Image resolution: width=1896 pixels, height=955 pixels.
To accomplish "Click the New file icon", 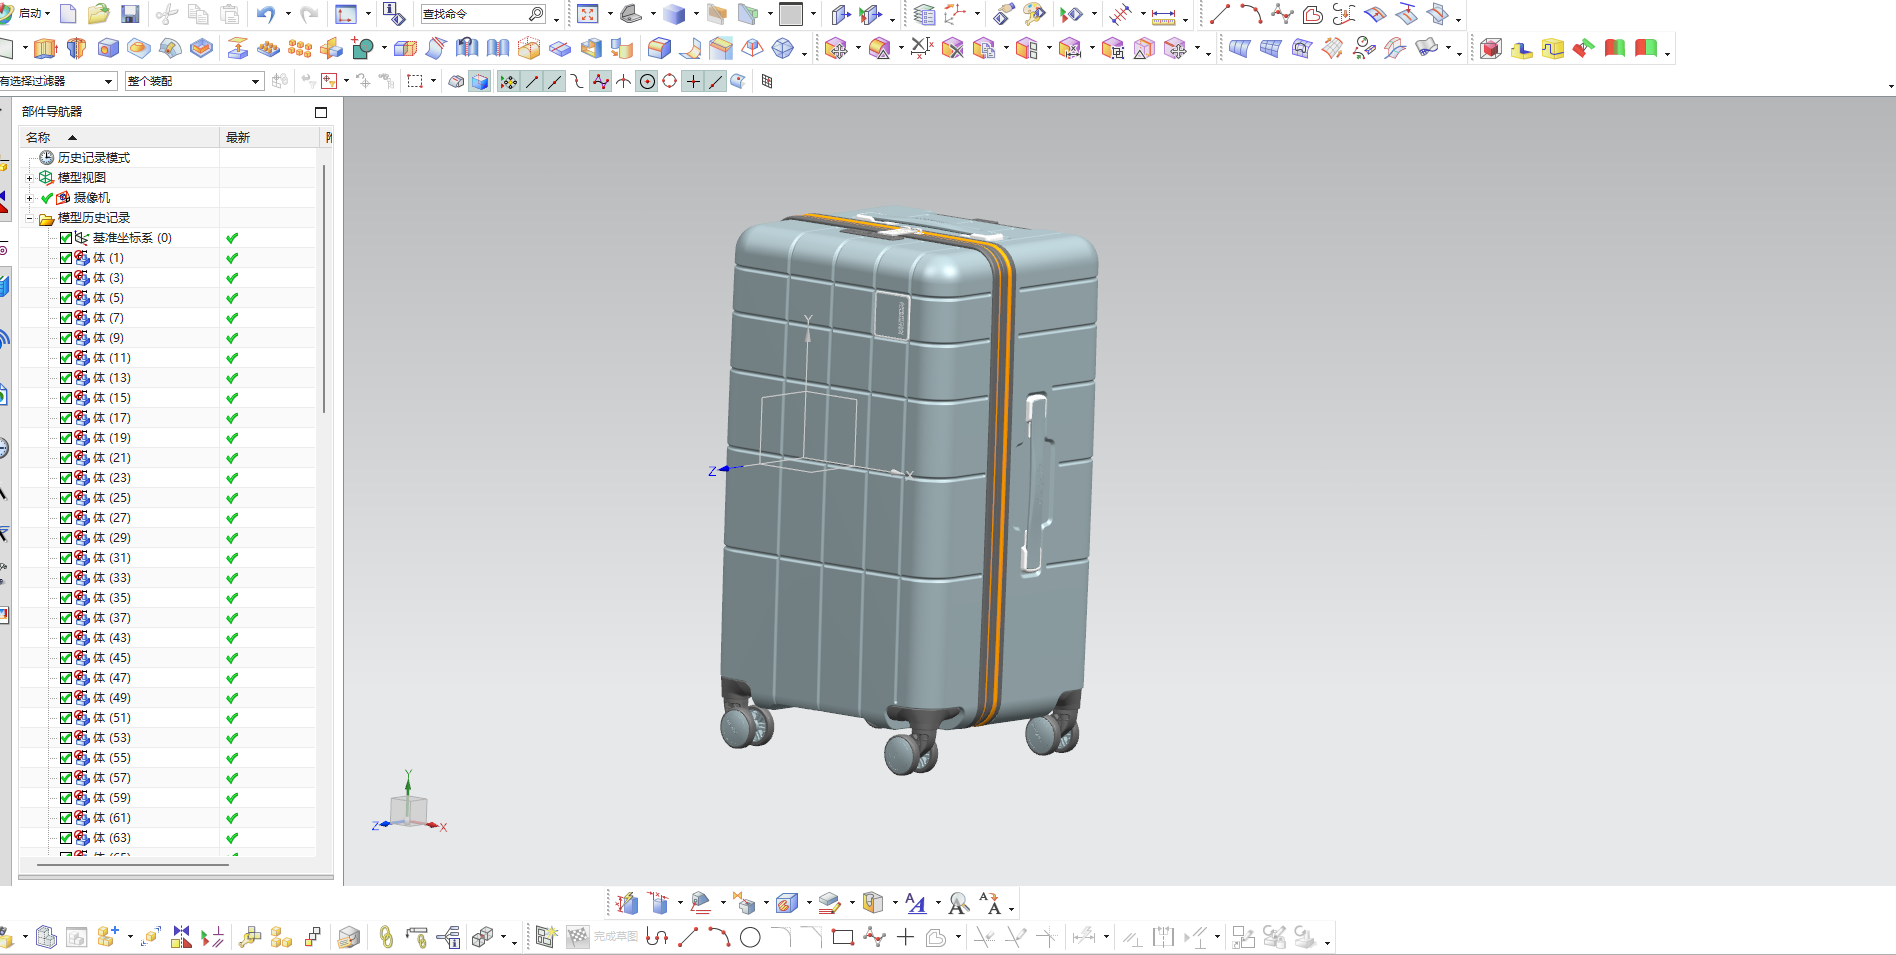I will [x=68, y=14].
